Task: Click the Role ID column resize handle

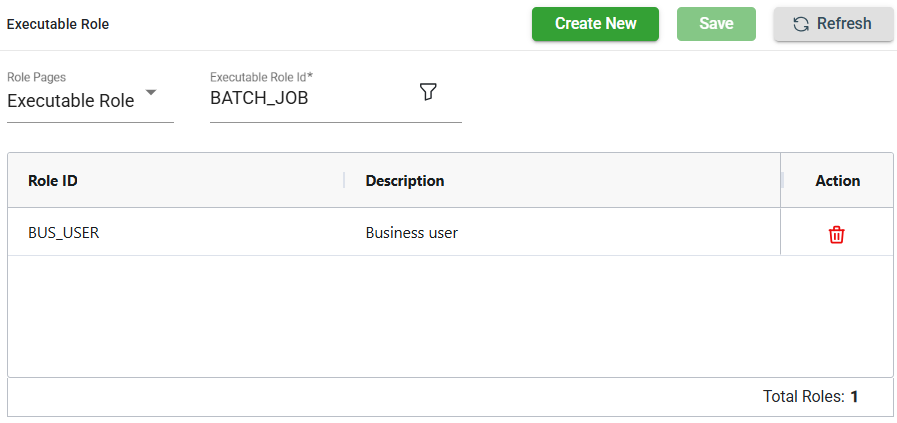Action: (x=344, y=181)
